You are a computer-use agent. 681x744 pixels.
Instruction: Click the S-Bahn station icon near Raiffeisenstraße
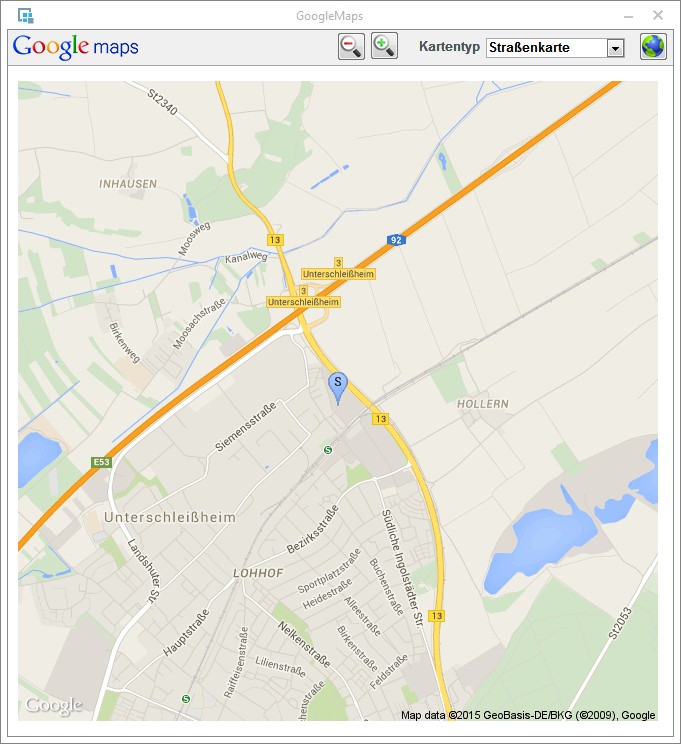click(186, 698)
